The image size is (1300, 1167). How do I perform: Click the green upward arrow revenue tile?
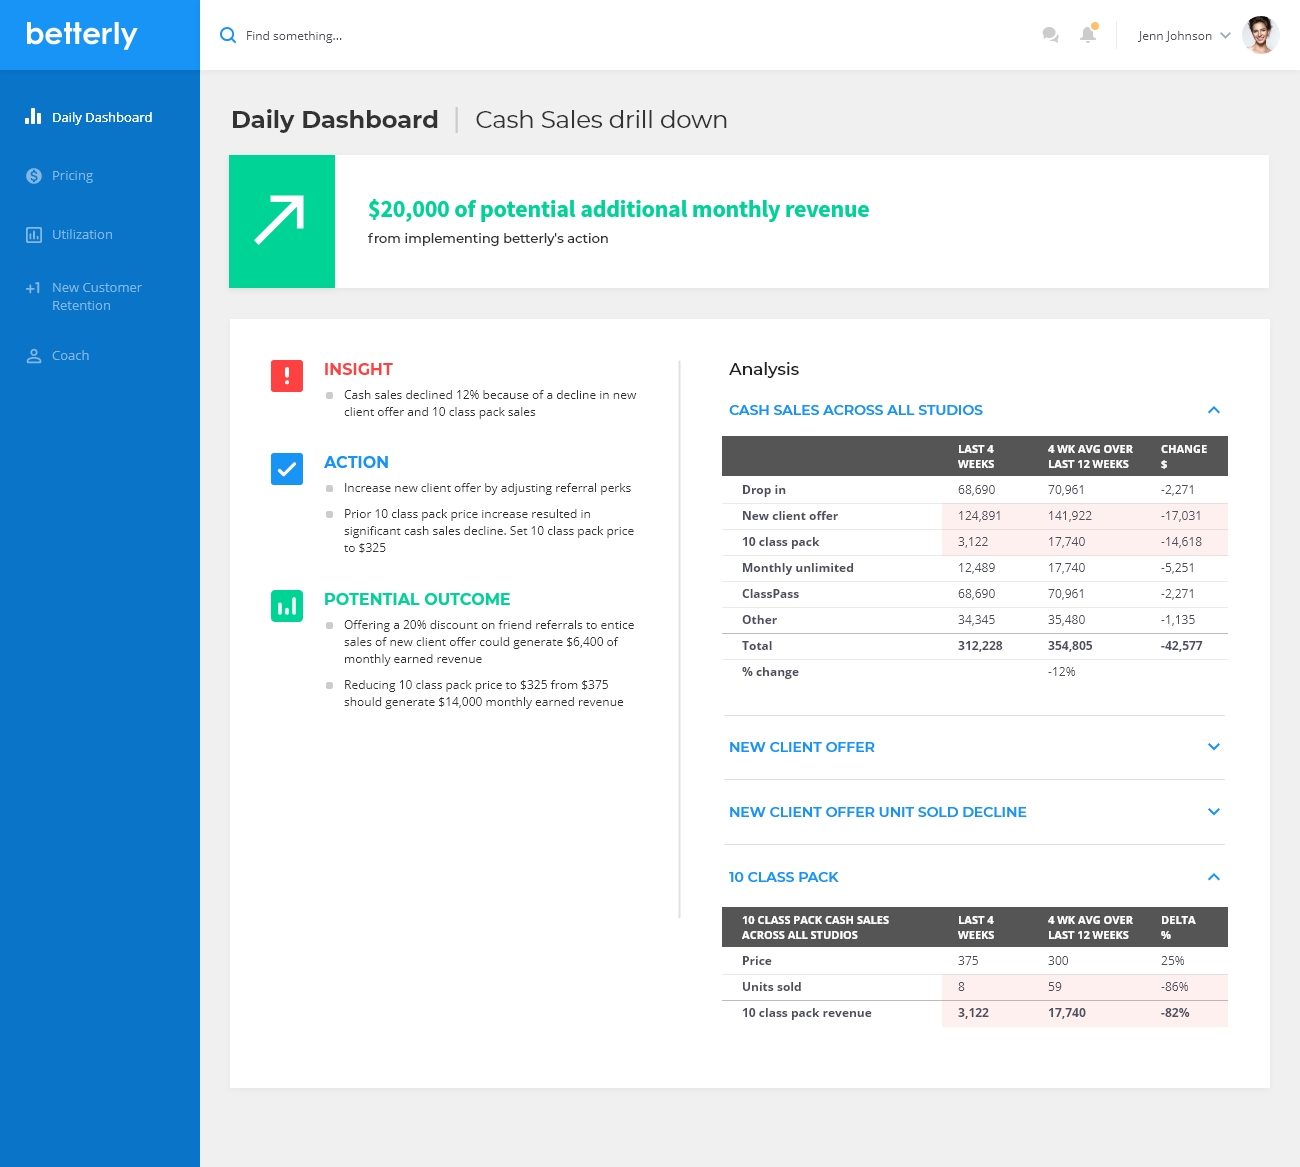281,221
